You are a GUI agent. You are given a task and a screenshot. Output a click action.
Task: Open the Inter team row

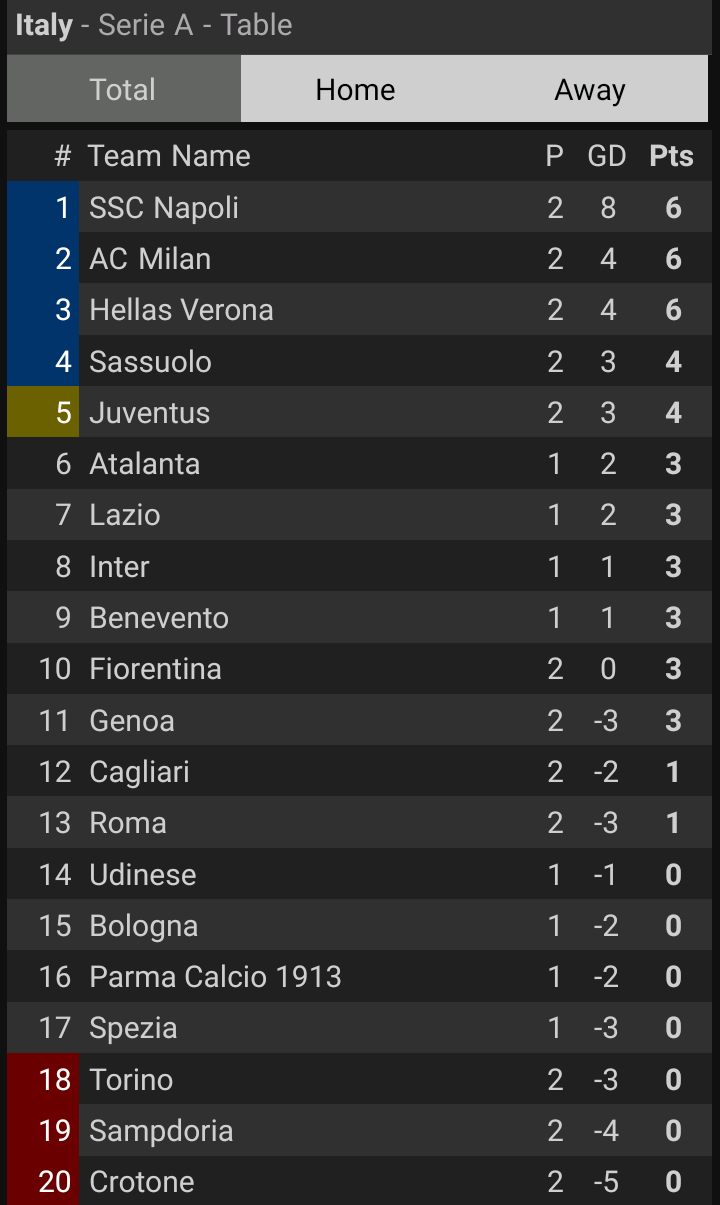pos(119,567)
